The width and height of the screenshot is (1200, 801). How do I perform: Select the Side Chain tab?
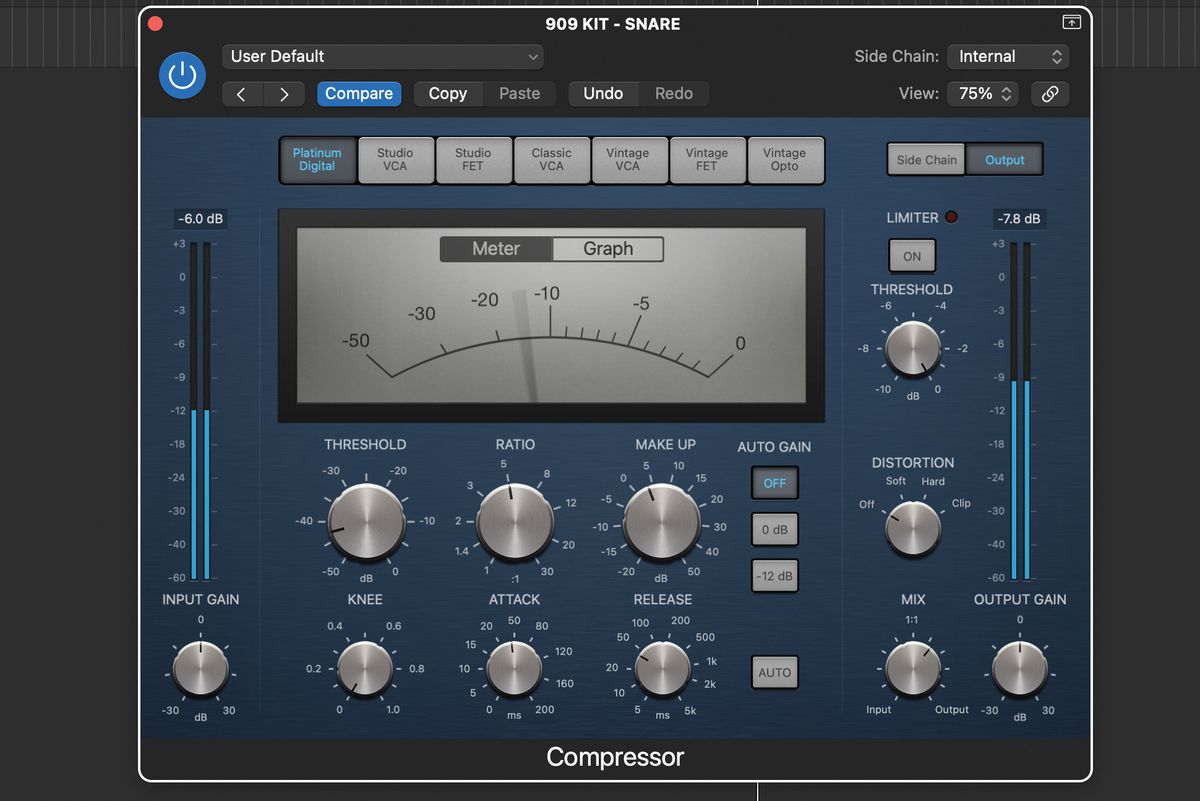tap(925, 159)
